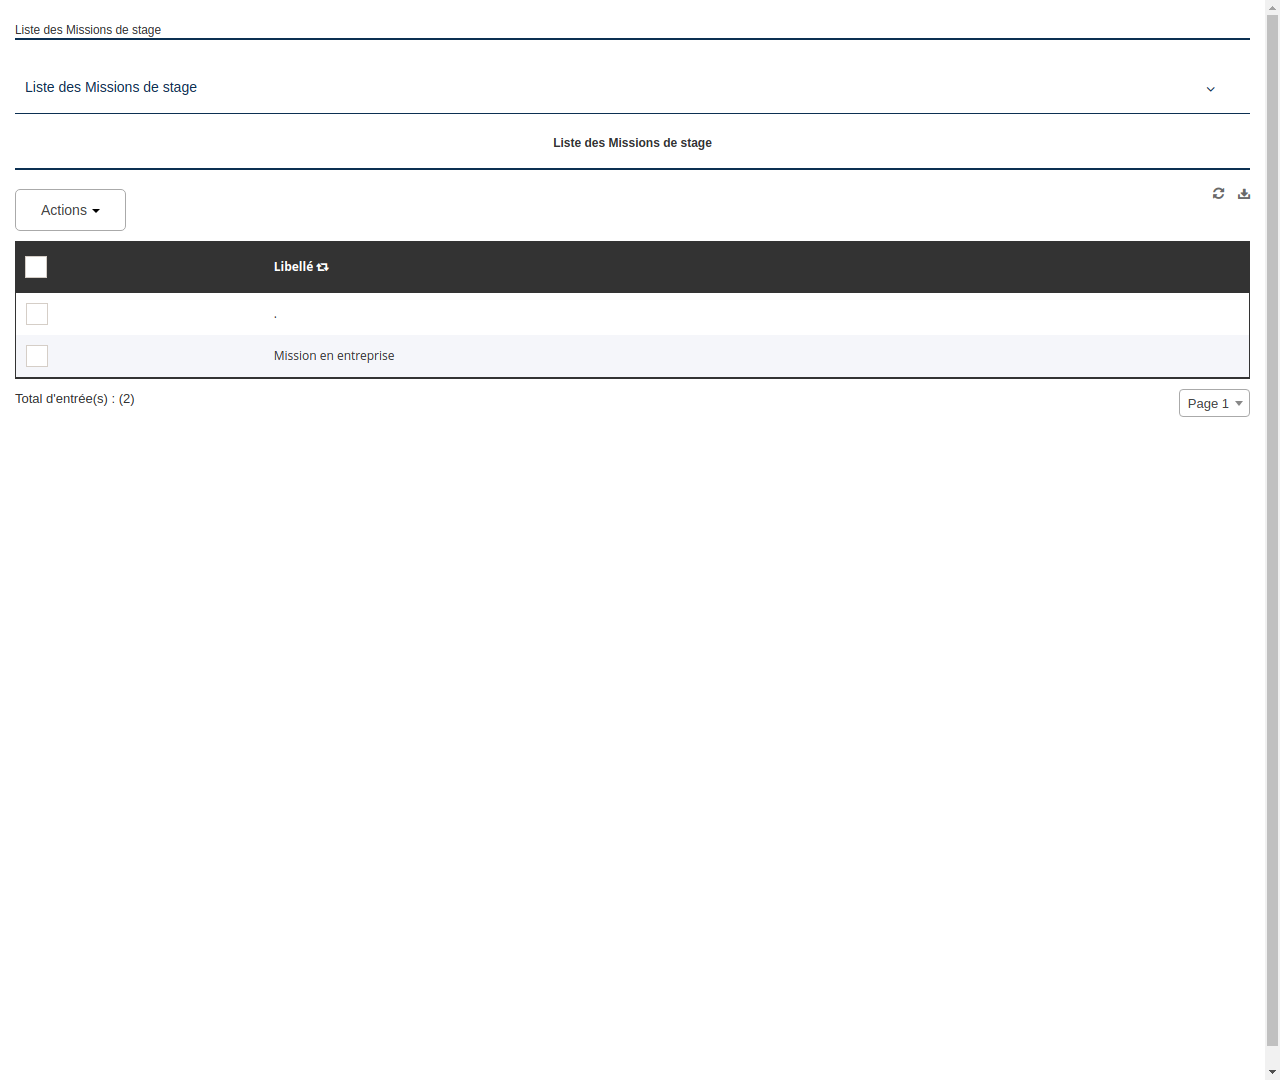Open the Actions dropdown menu
The image size is (1280, 1080).
click(70, 210)
